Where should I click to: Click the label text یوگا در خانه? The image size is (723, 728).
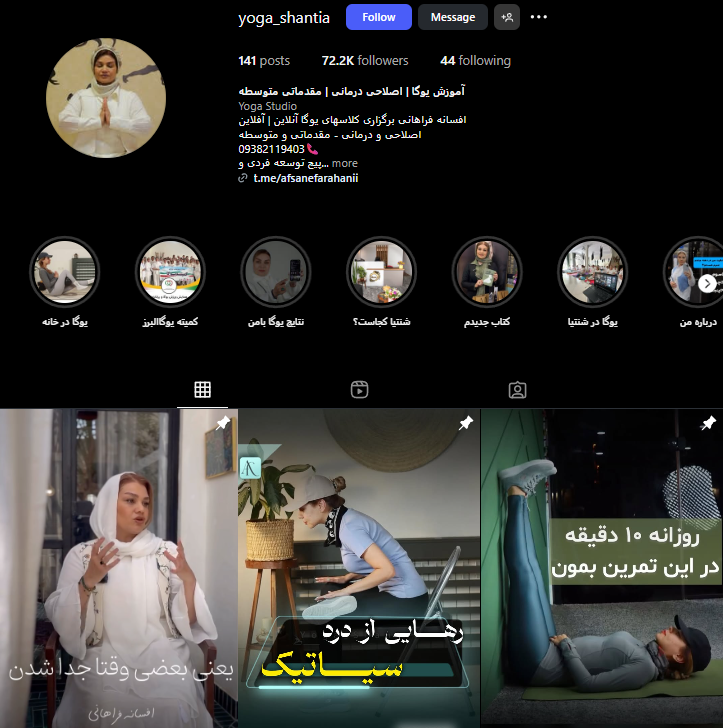point(65,322)
